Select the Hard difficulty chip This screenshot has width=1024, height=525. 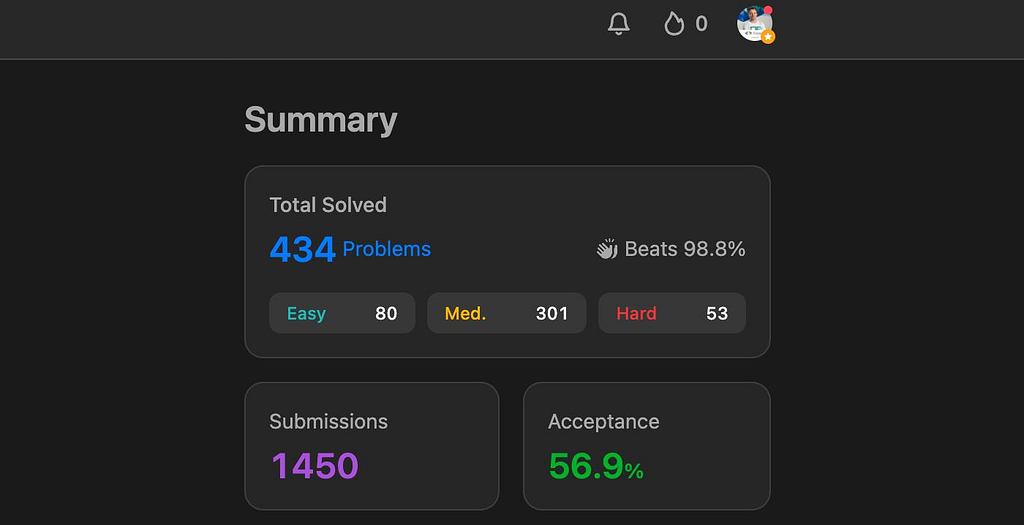tap(671, 313)
